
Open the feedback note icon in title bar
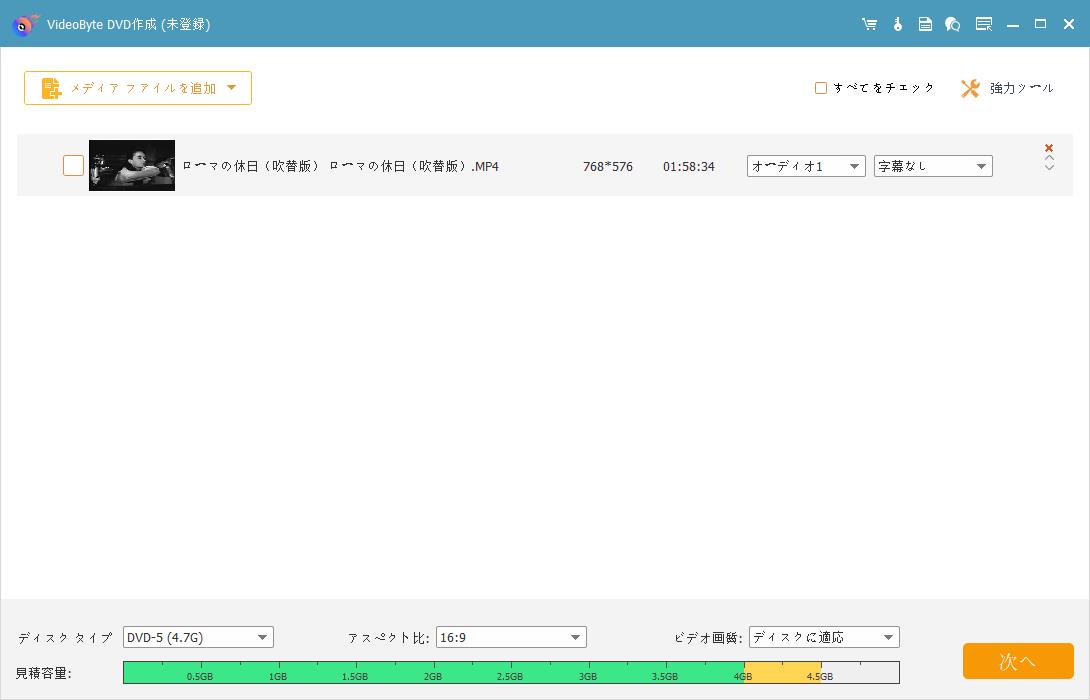pos(925,24)
